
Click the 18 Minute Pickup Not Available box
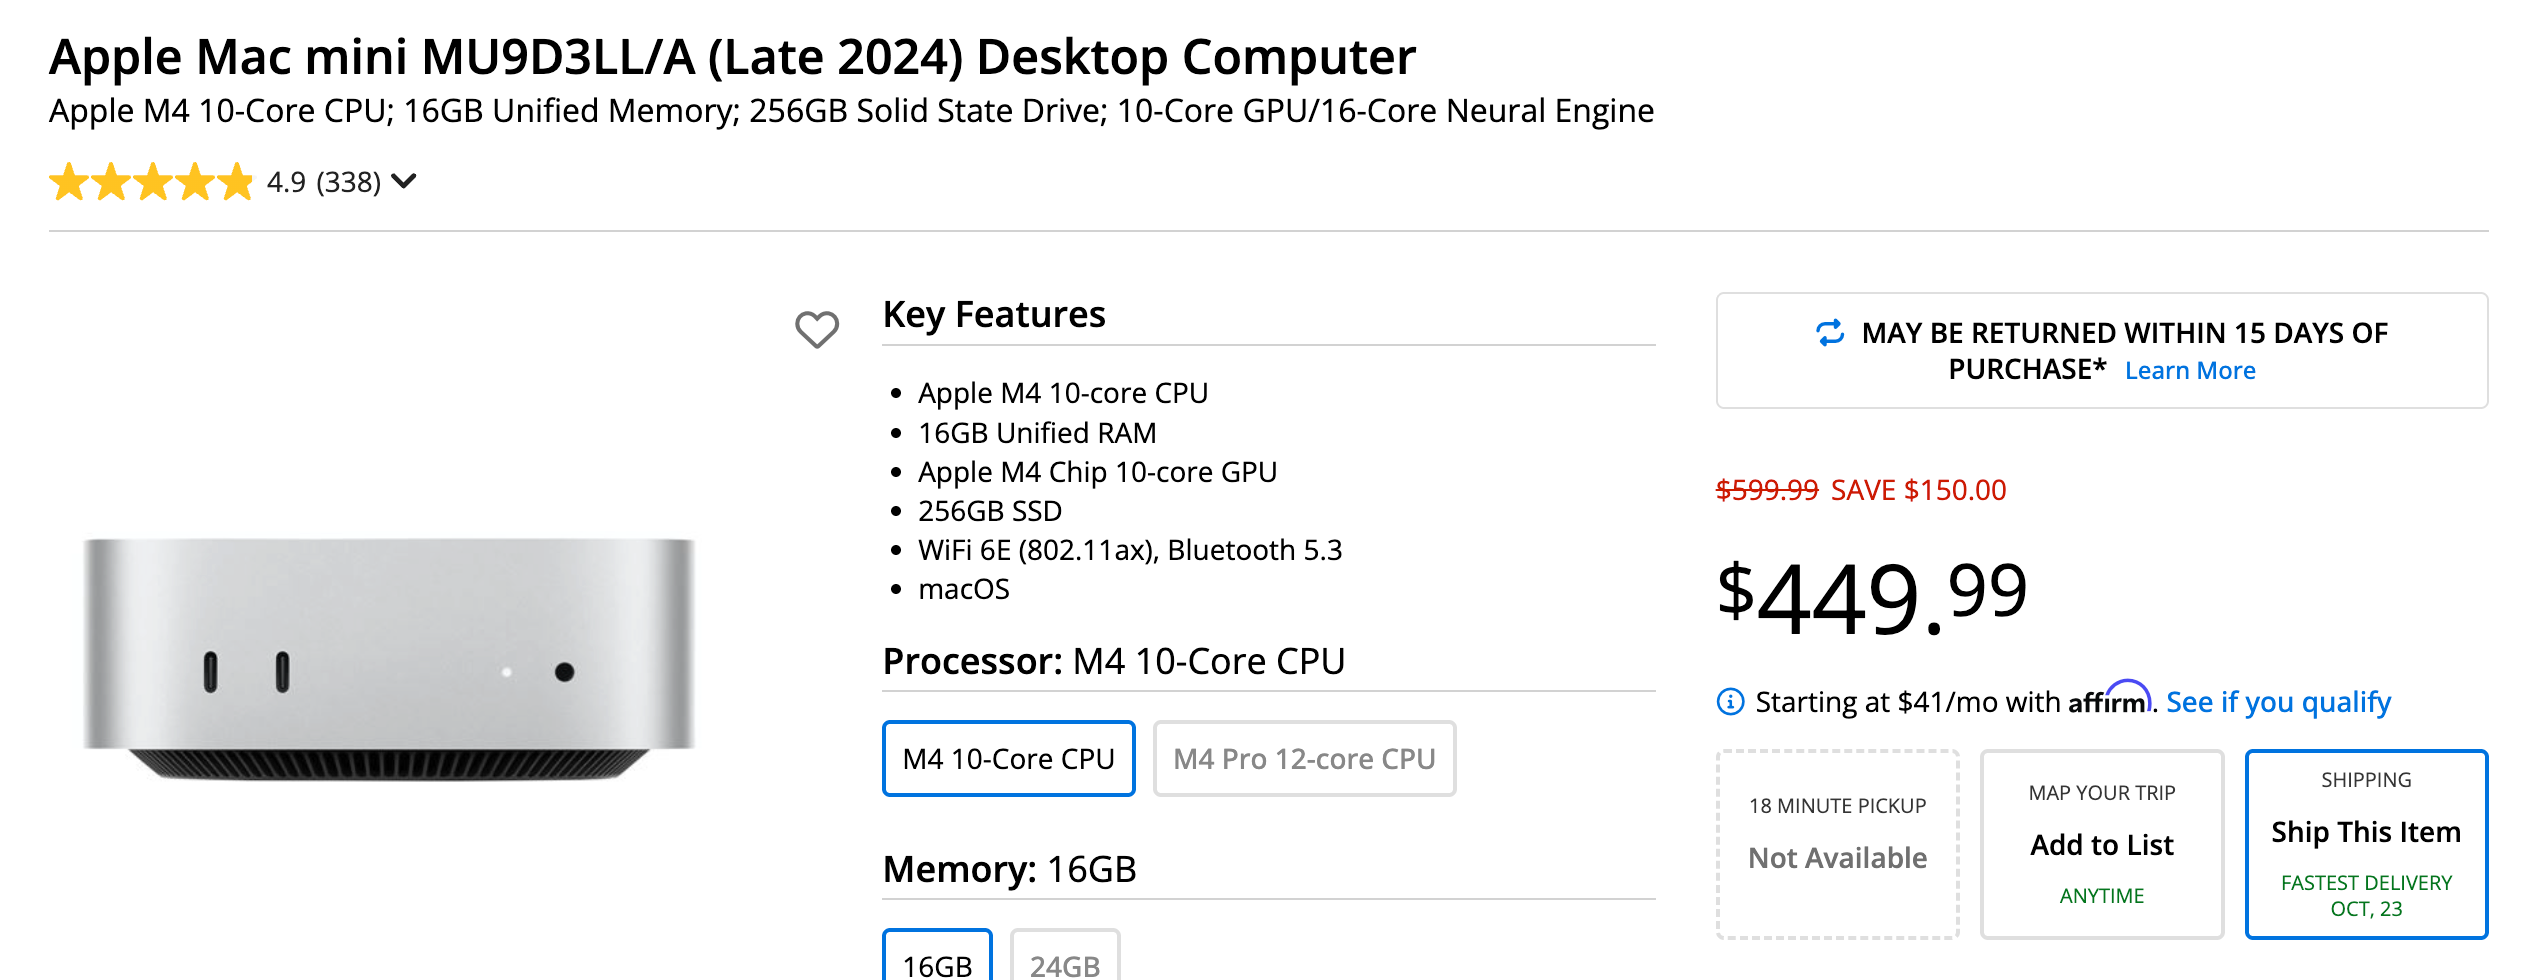tap(1837, 843)
